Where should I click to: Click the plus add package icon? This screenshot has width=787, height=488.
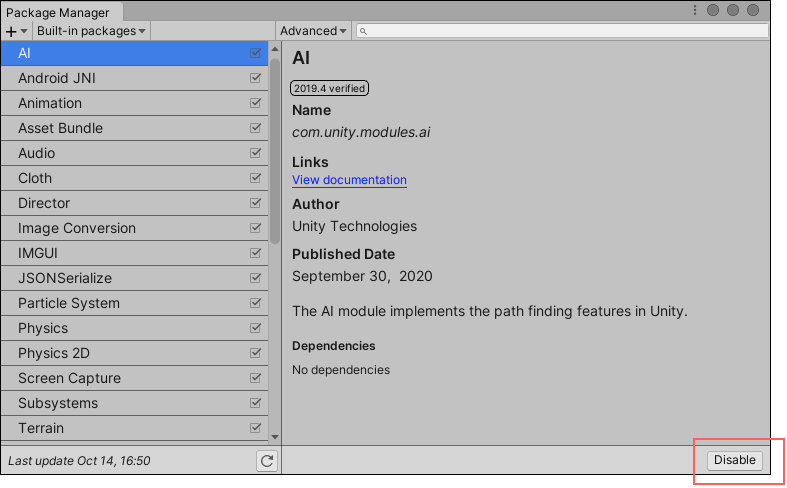(x=11, y=31)
